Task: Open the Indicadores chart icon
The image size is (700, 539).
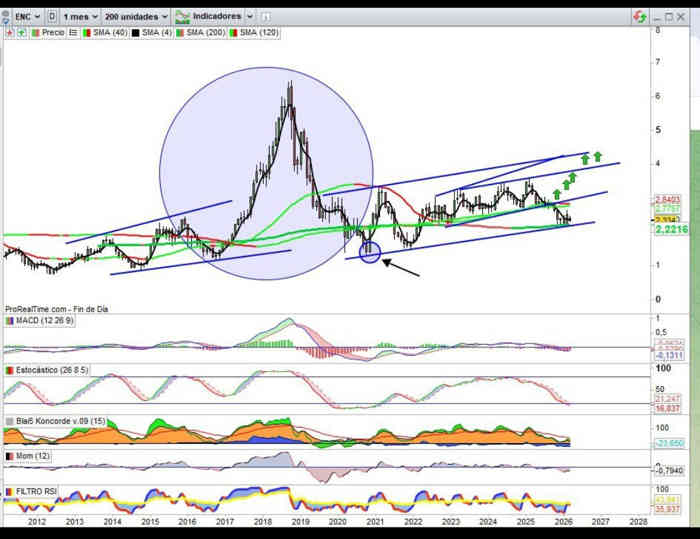Action: pyautogui.click(x=182, y=17)
